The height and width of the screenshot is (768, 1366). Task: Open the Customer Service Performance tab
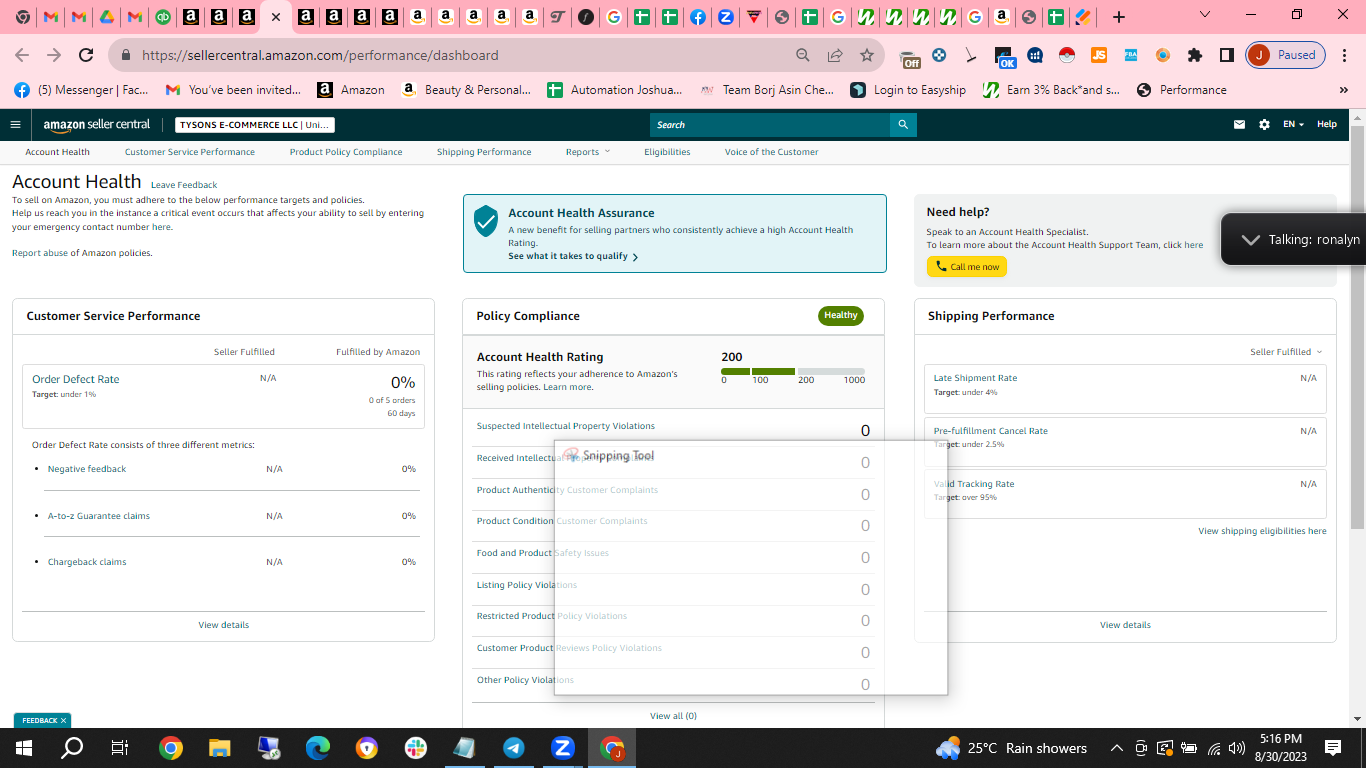pyautogui.click(x=190, y=152)
